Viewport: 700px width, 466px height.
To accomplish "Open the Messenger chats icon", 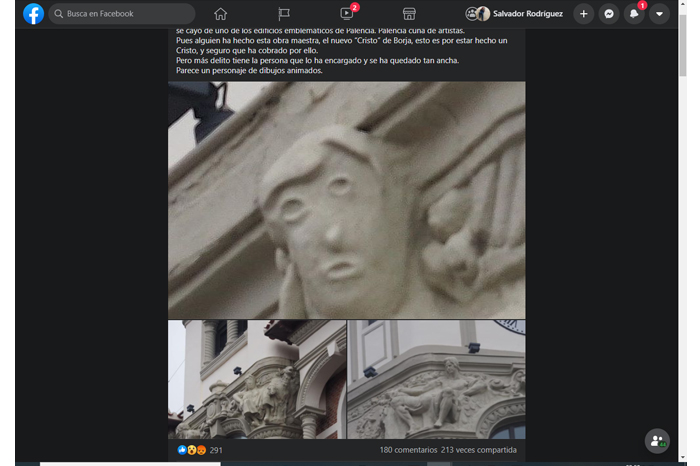I will (x=608, y=14).
